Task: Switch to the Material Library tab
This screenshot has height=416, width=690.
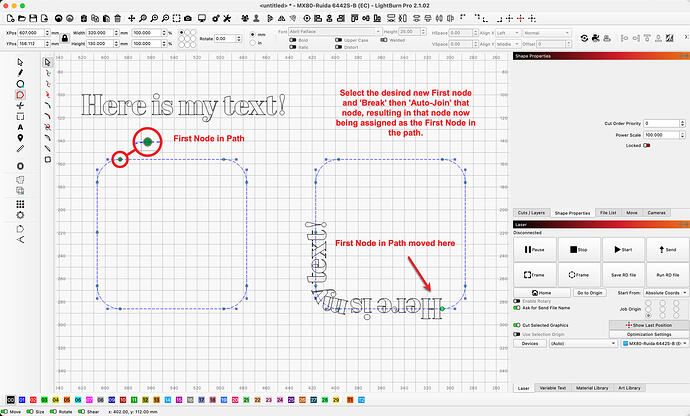Action: click(592, 388)
